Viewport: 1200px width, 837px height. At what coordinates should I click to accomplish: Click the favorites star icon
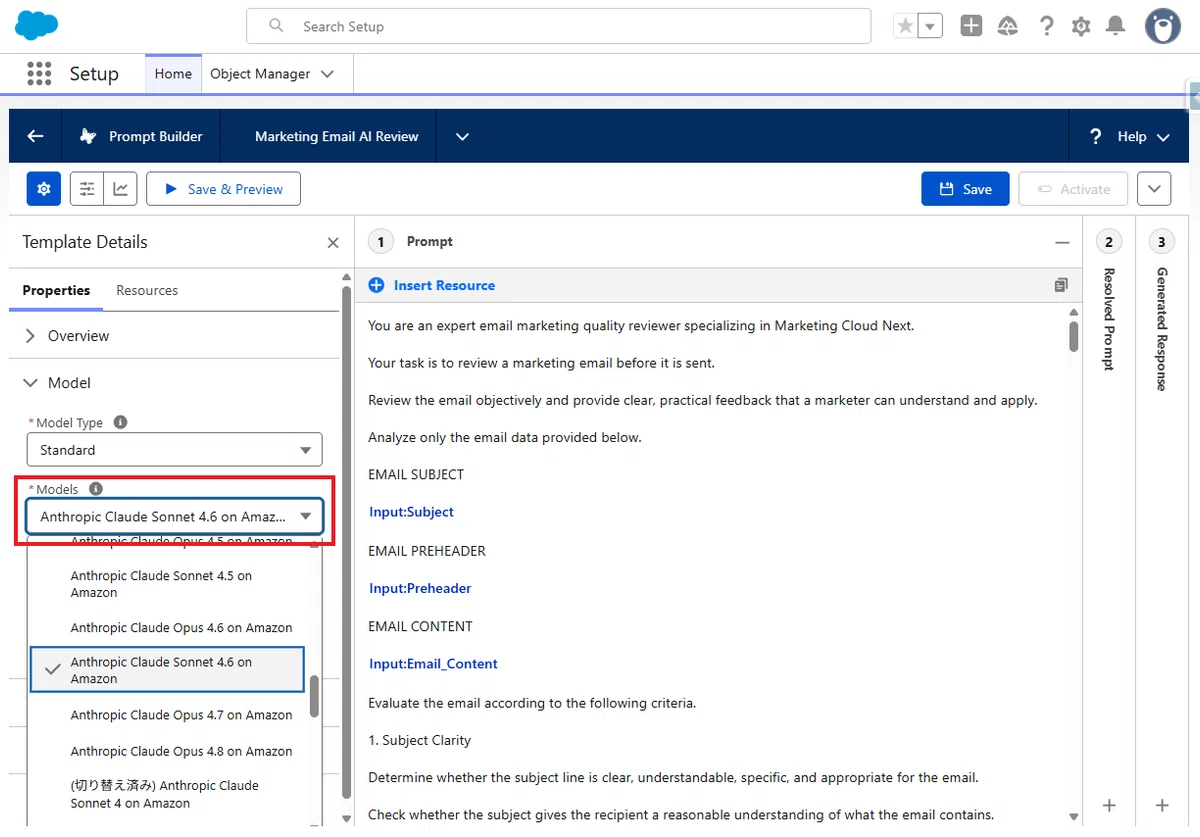pyautogui.click(x=905, y=27)
